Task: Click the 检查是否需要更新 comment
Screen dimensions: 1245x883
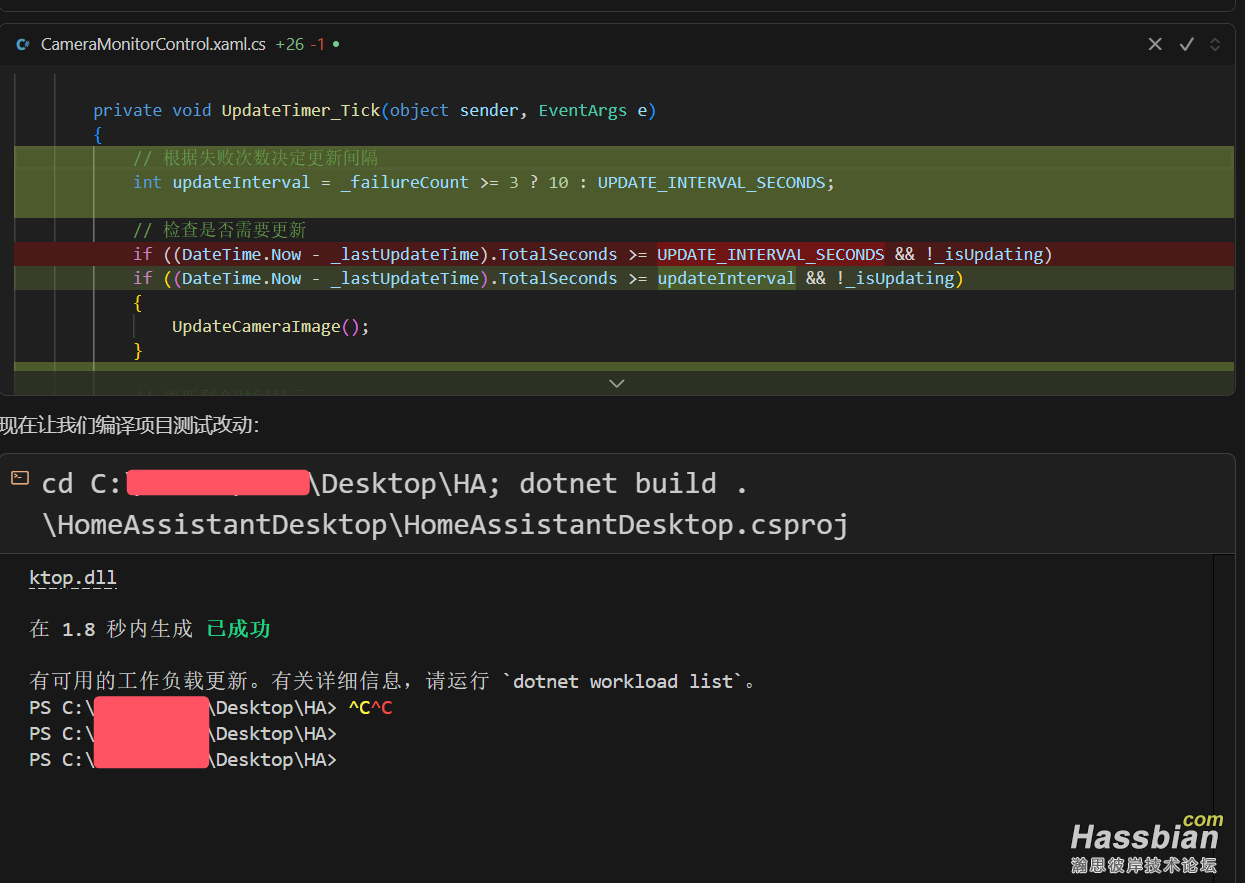Action: (219, 230)
